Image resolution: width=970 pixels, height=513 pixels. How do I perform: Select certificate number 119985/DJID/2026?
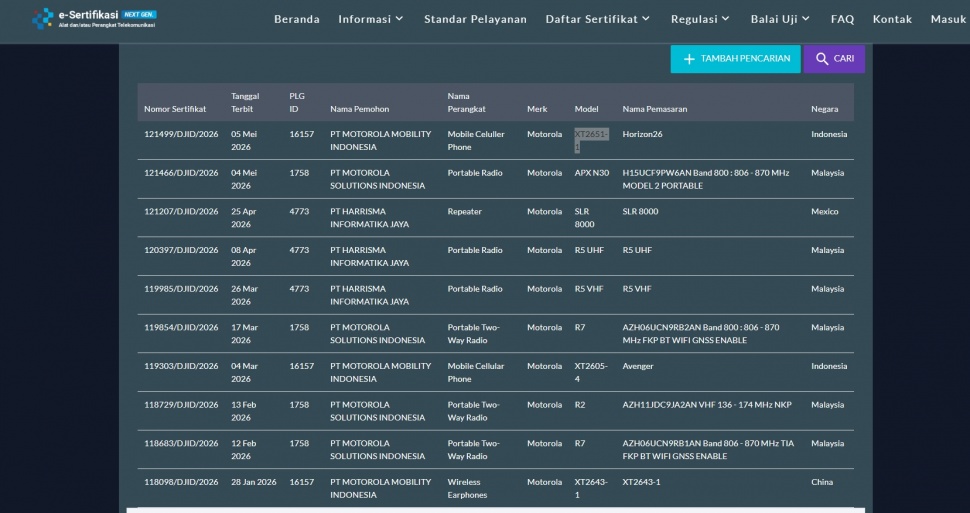click(x=181, y=289)
